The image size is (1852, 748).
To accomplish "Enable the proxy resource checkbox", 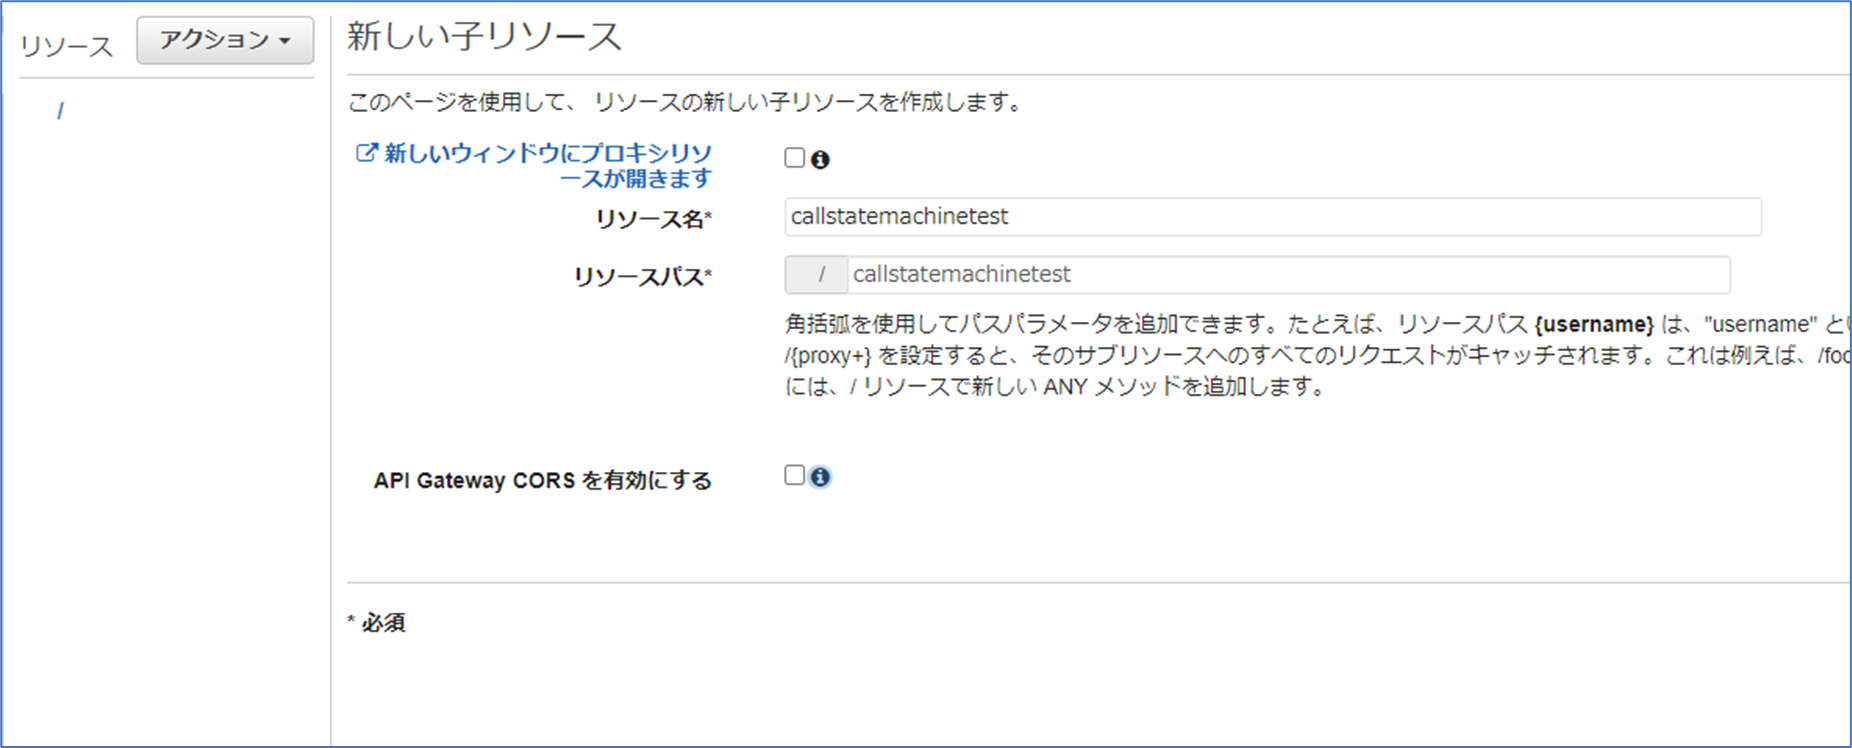I will coord(795,158).
